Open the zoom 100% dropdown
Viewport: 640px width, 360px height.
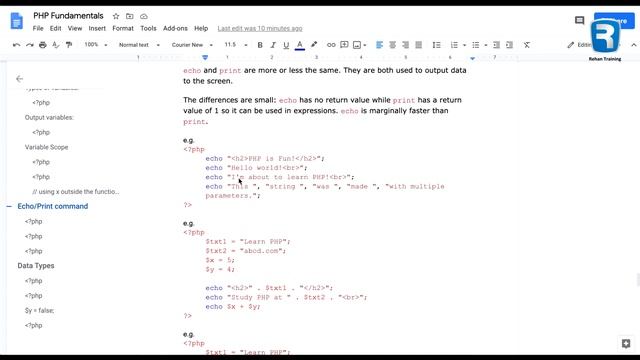(x=96, y=44)
